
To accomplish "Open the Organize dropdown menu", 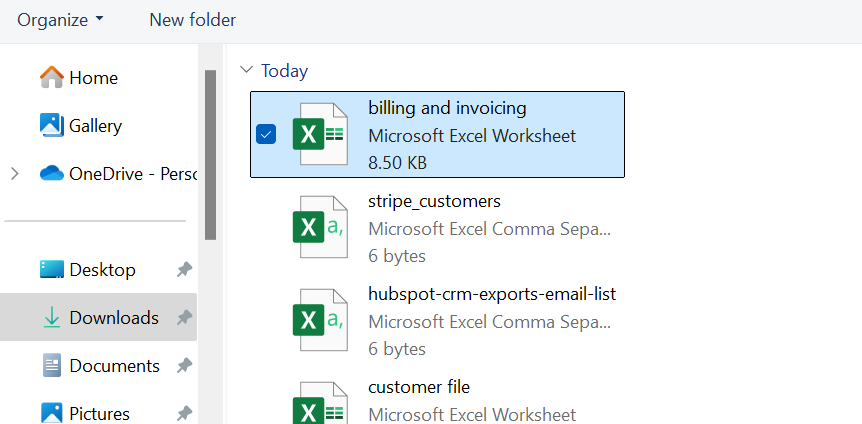I will [60, 20].
